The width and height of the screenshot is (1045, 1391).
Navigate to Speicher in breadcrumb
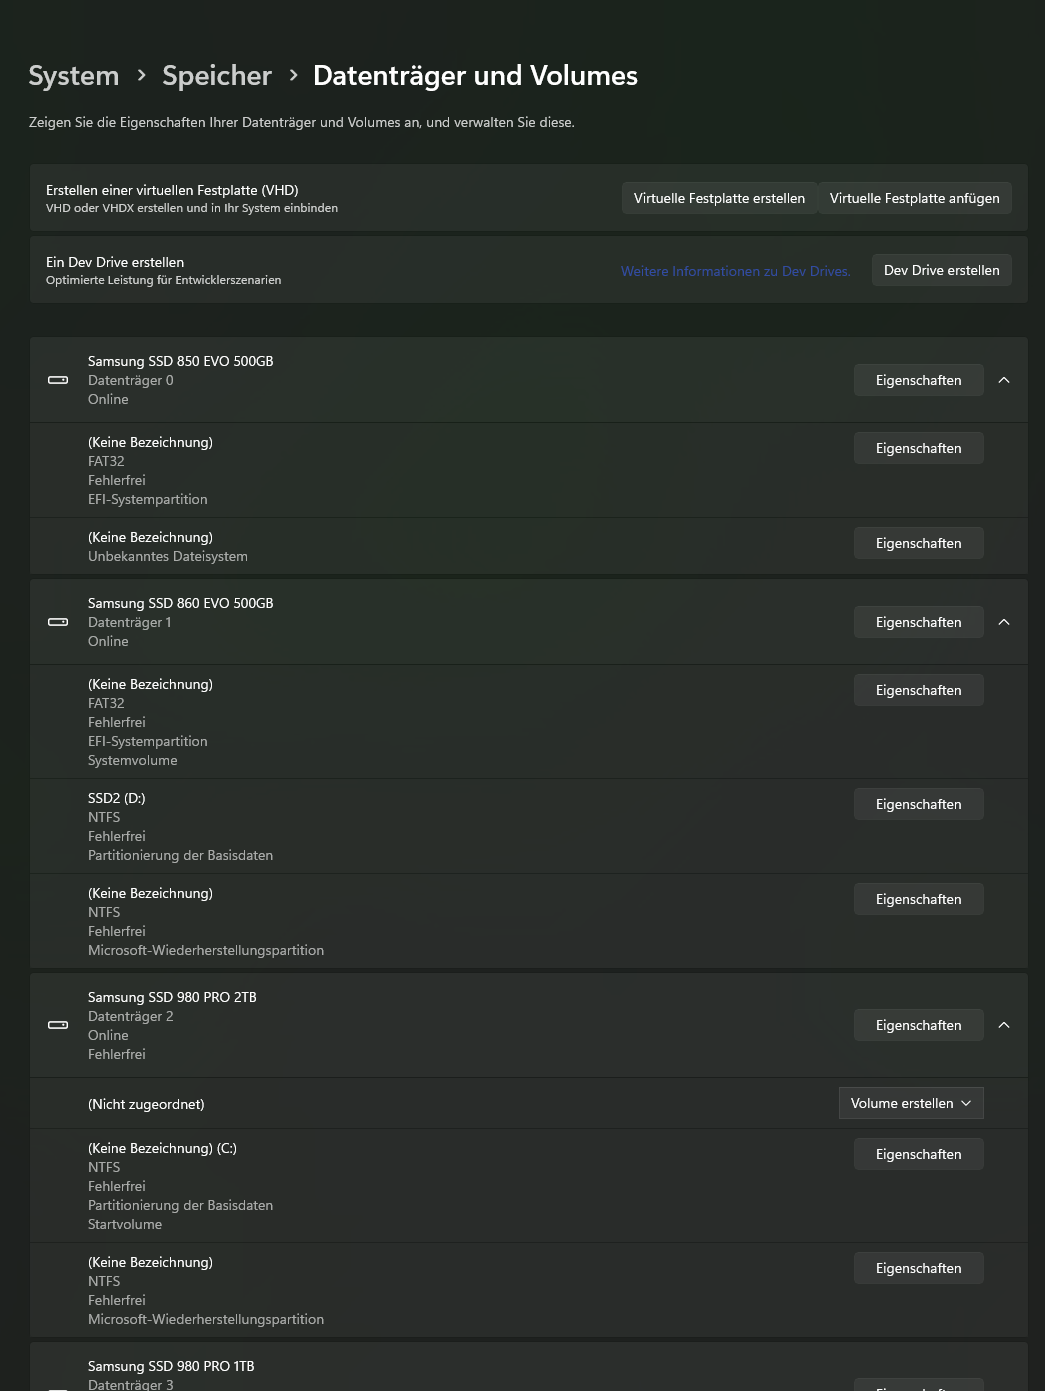pyautogui.click(x=217, y=76)
